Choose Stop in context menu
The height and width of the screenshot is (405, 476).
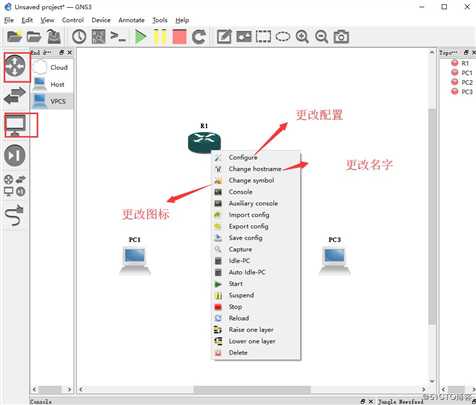[x=256, y=307]
